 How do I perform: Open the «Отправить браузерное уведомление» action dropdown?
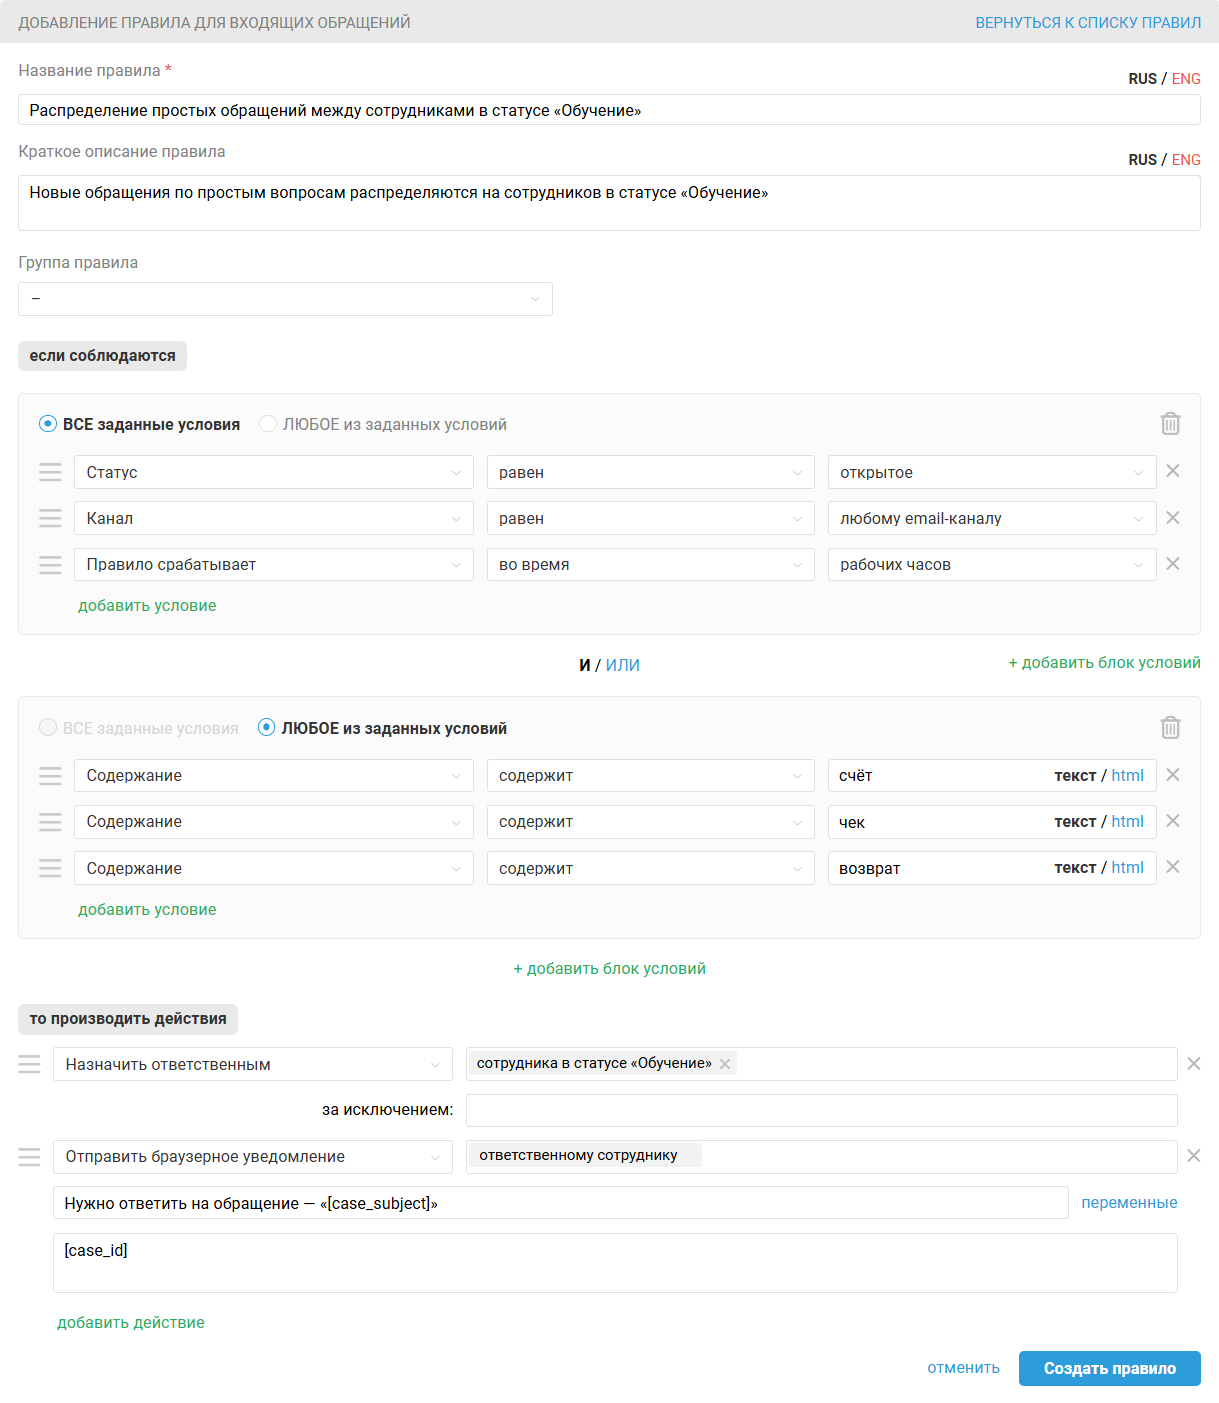(x=252, y=1157)
